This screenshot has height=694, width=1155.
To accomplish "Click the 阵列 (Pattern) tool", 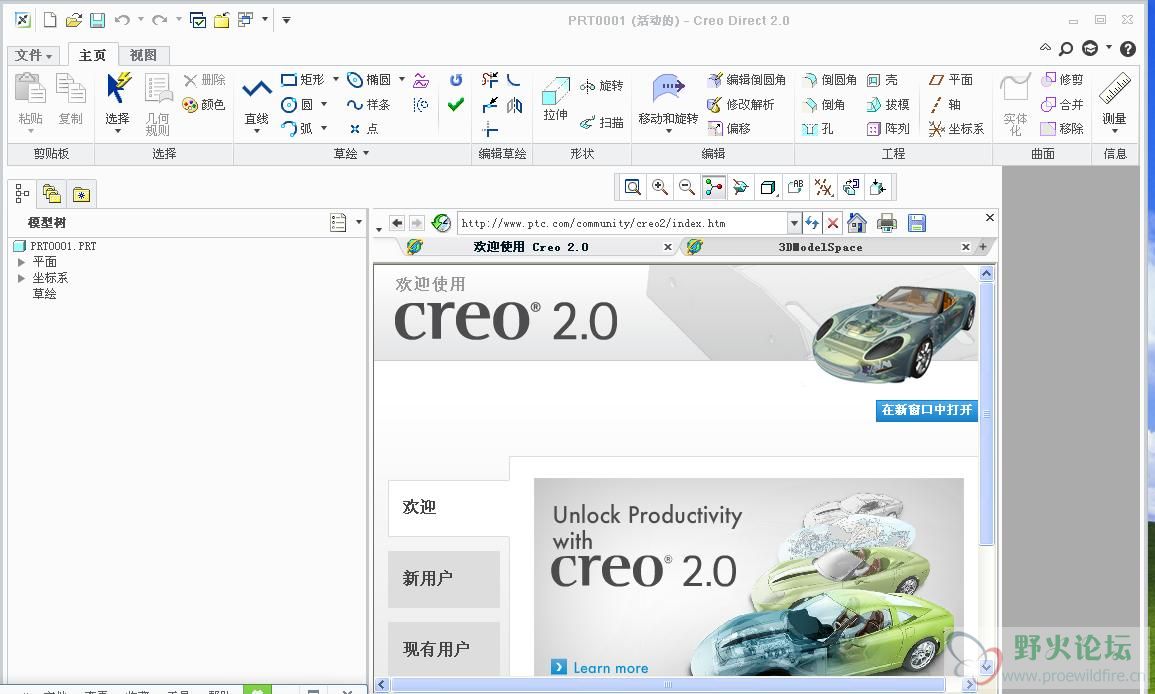I will point(888,129).
